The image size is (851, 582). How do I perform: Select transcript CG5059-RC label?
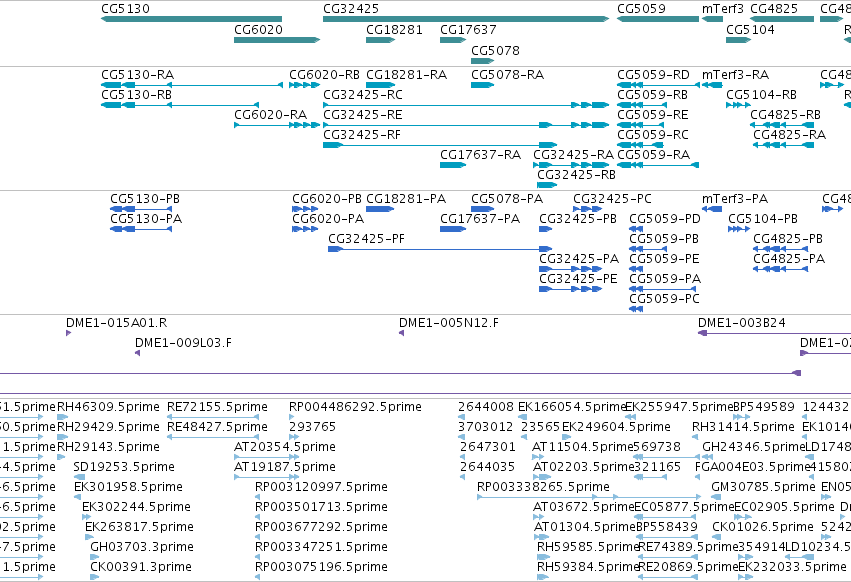click(653, 135)
